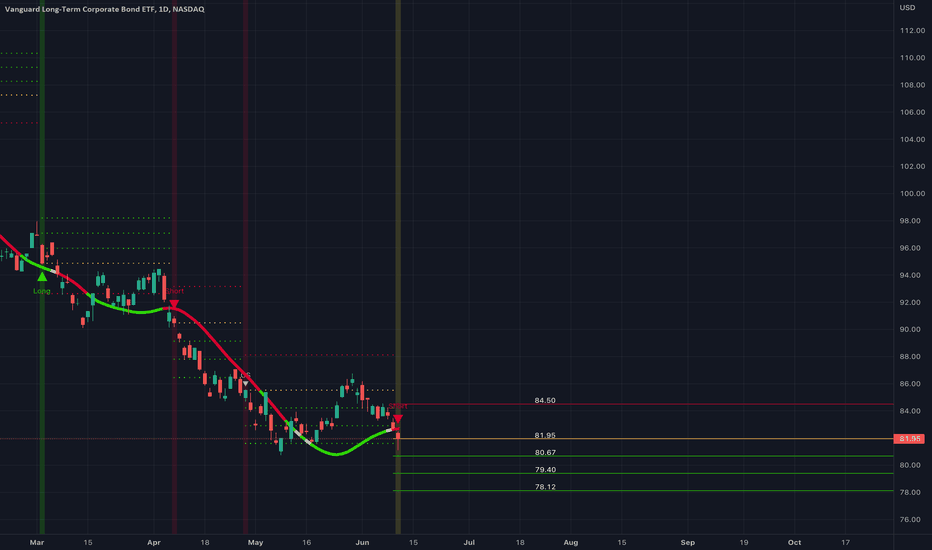Click the 96.00 price axis label
Screen dimensions: 932x550
(912, 248)
